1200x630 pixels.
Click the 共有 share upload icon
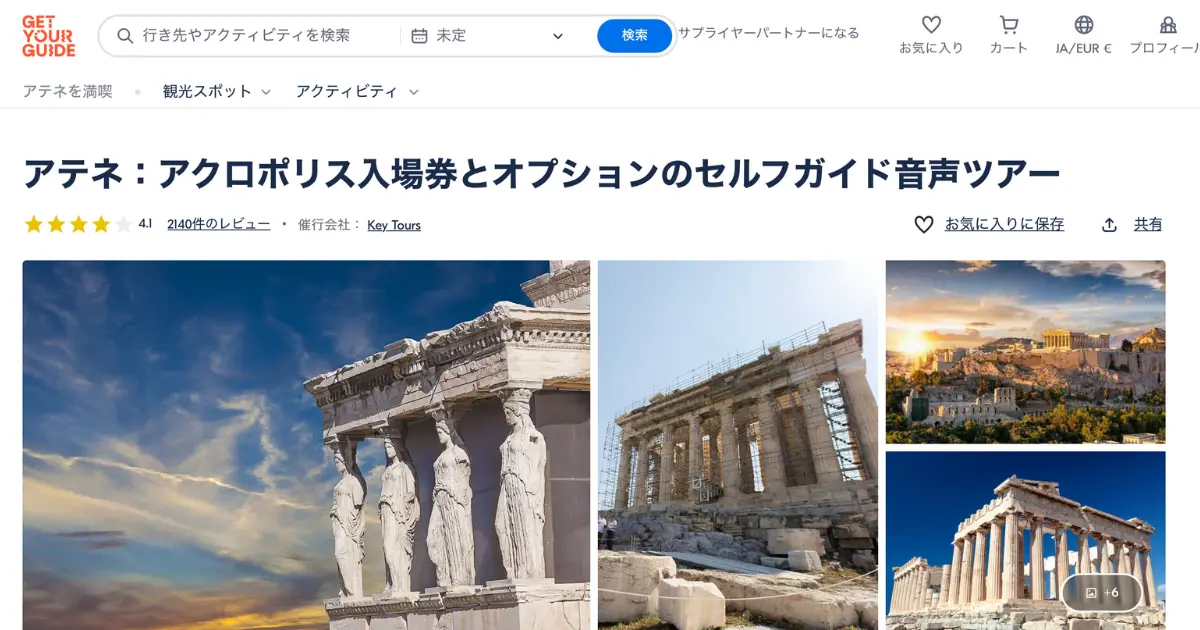coord(1109,225)
